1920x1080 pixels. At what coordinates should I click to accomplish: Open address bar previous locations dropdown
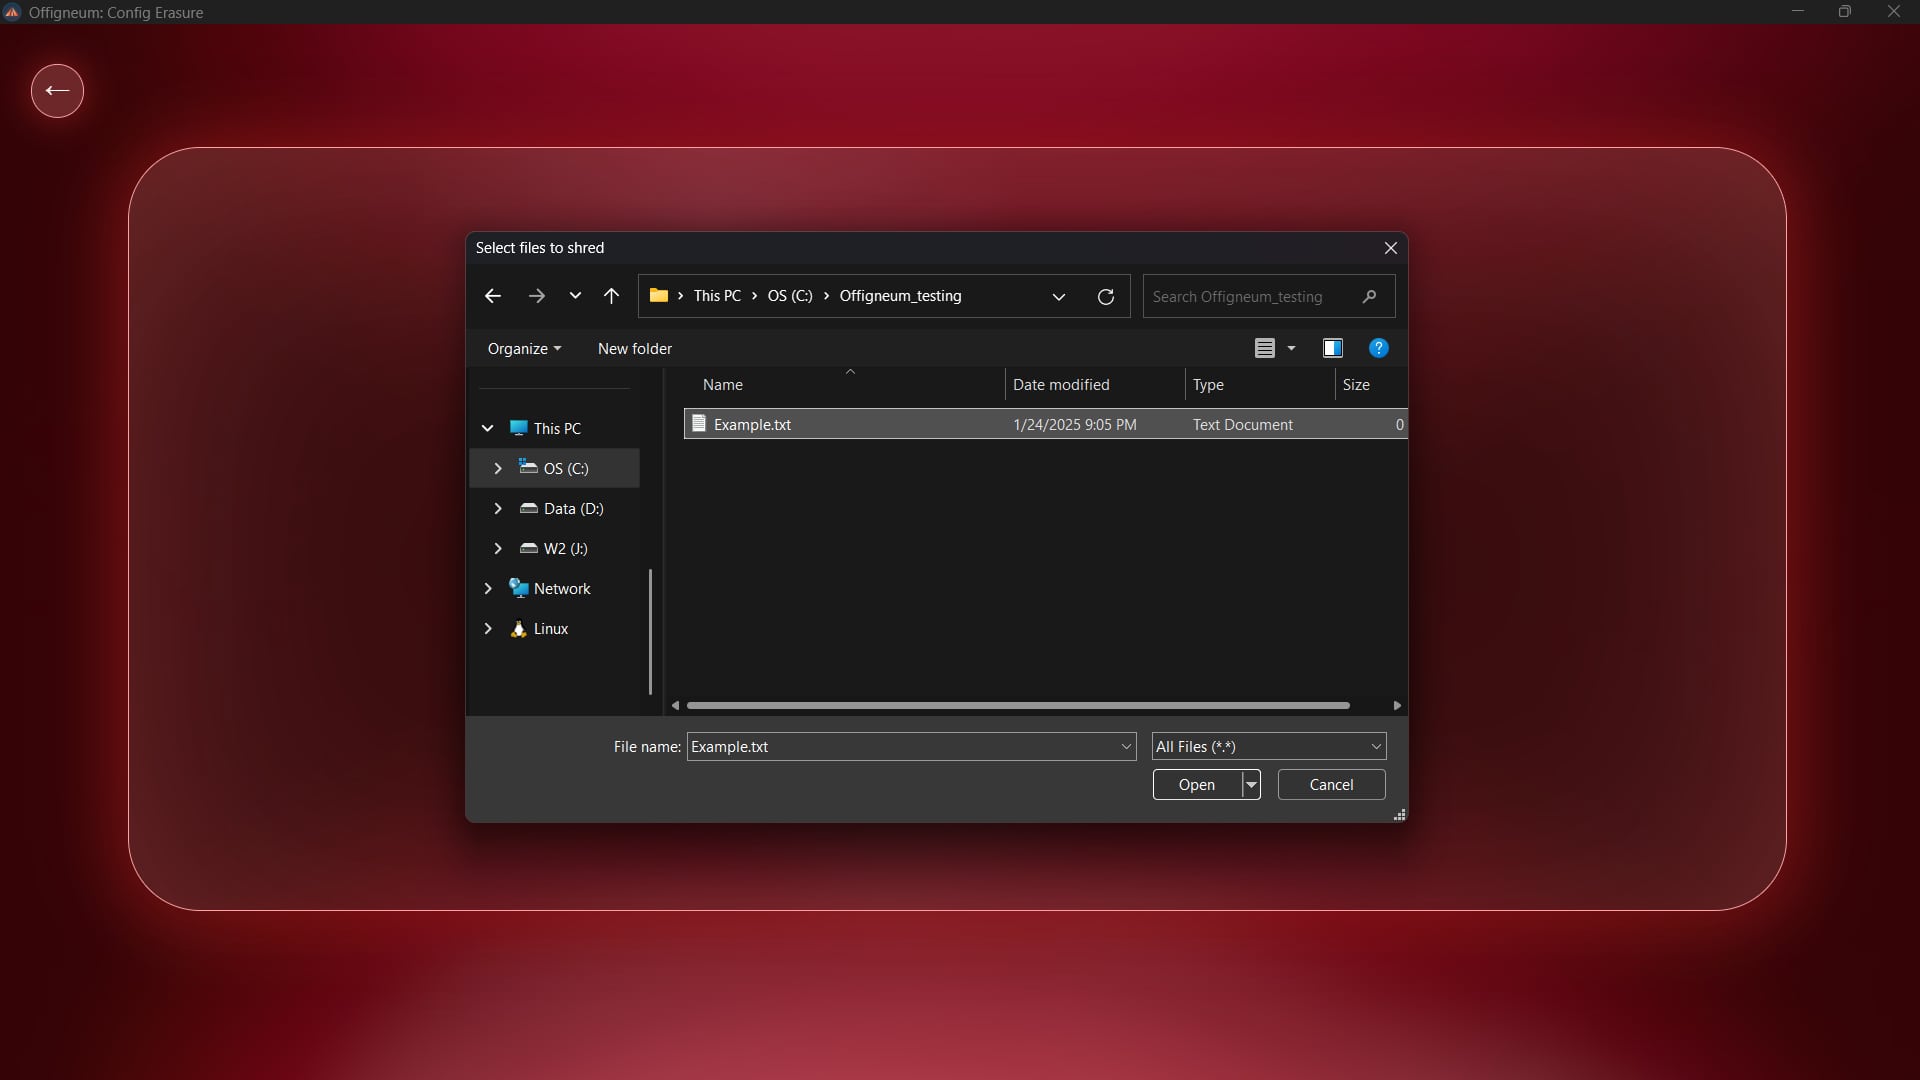1059,297
